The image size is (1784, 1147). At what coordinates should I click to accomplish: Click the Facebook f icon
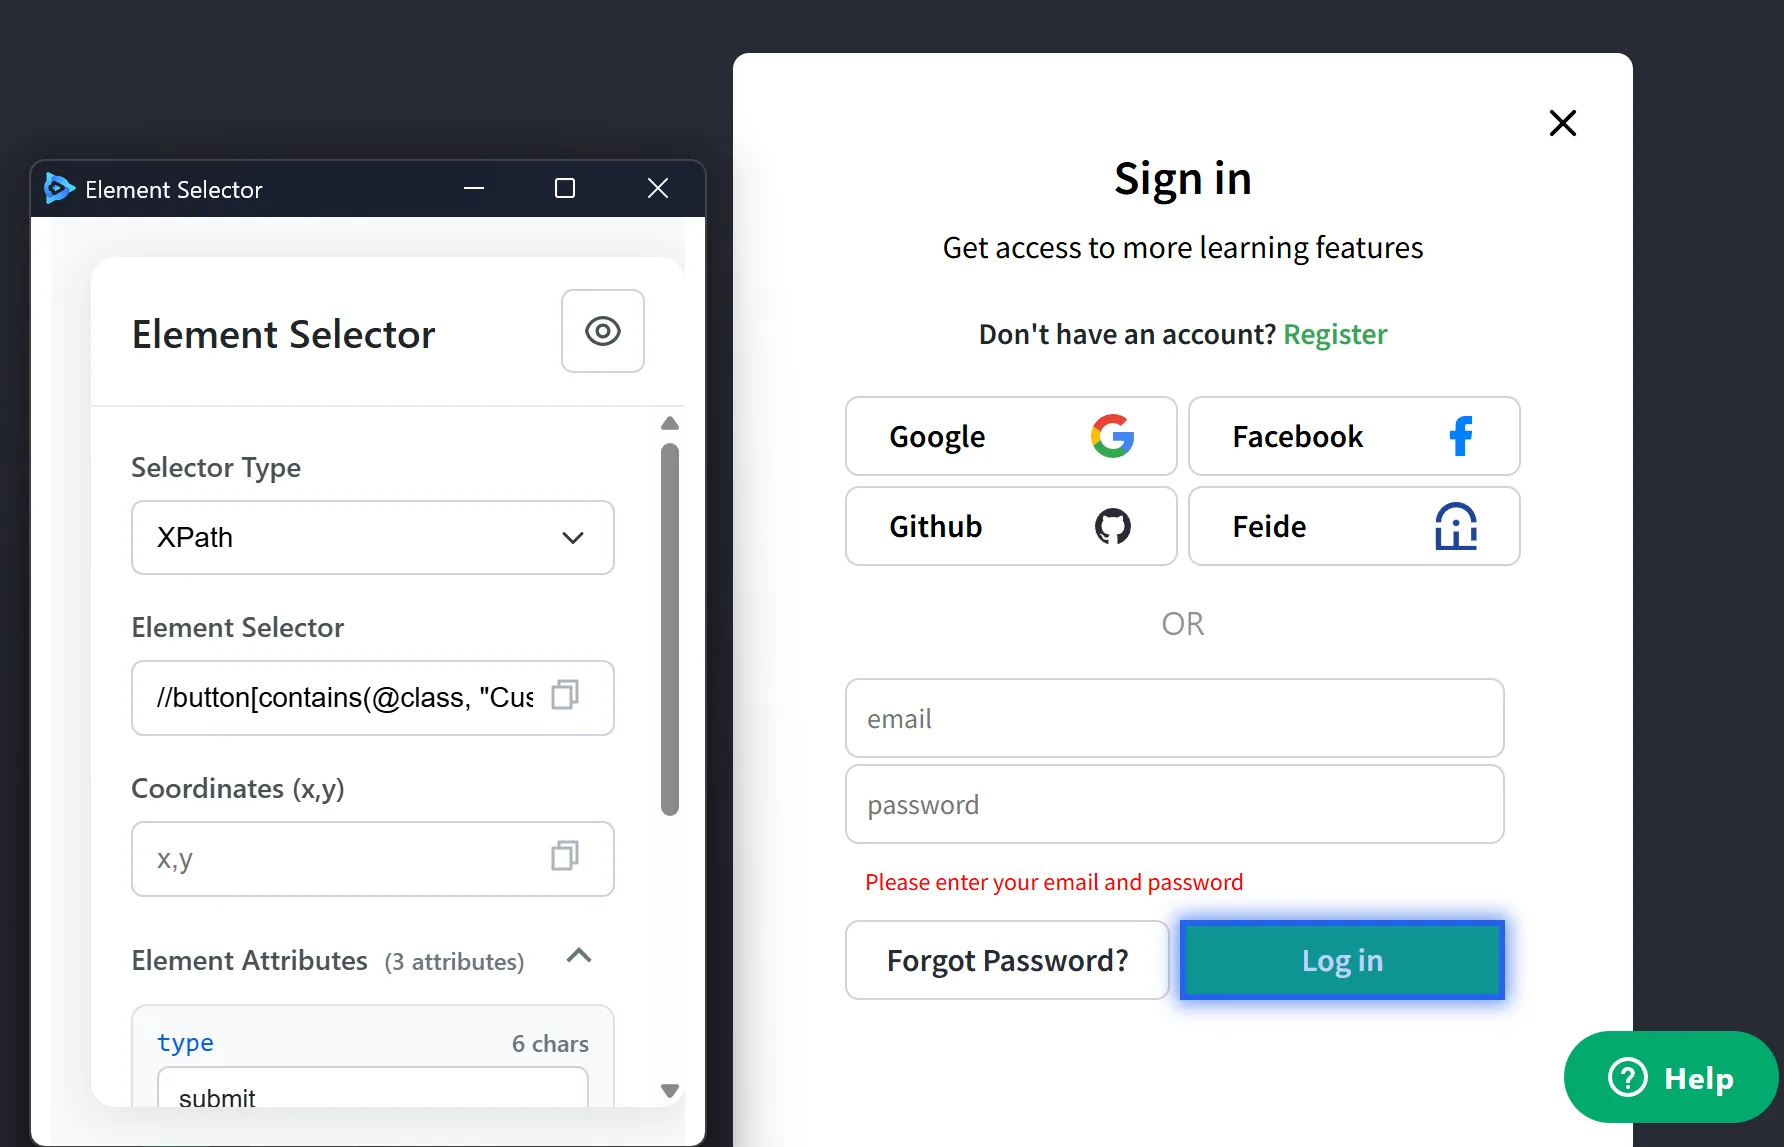click(x=1460, y=436)
